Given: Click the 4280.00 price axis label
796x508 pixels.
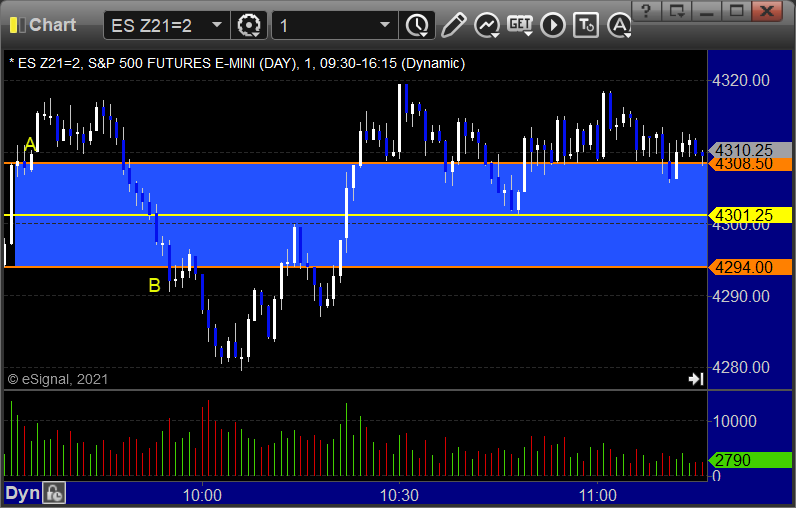Looking at the screenshot, I should click(741, 367).
